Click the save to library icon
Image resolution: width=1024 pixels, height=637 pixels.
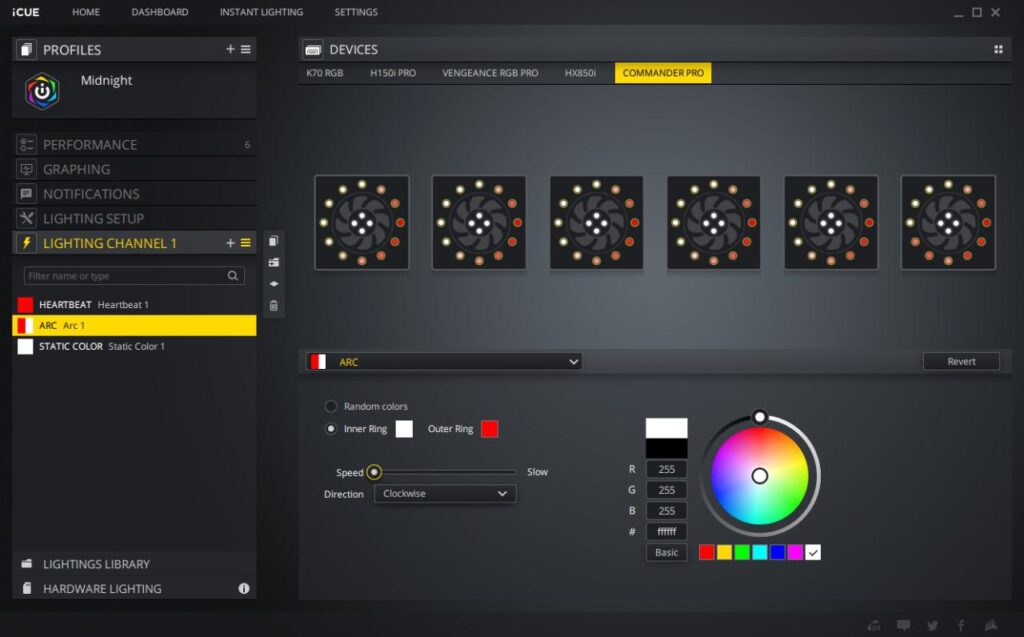274,263
